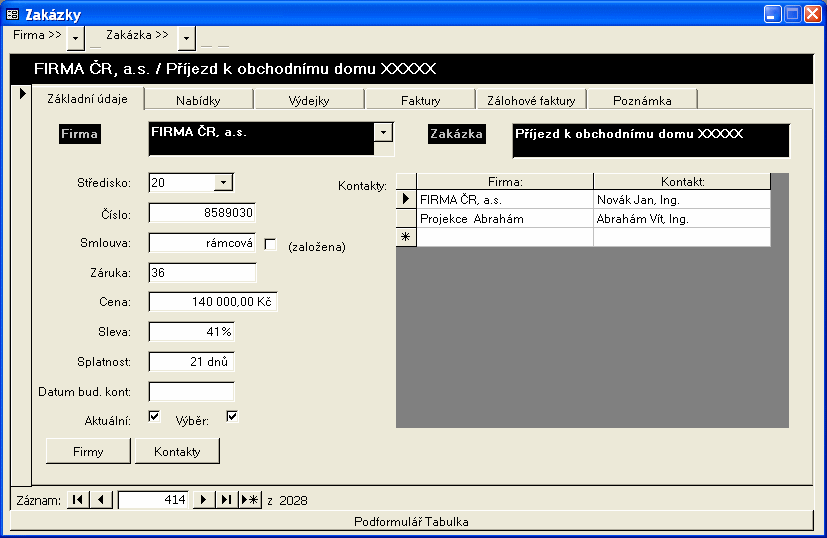827x538 pixels.
Task: Uncheck the Aktuální checkbox
Action: (154, 417)
